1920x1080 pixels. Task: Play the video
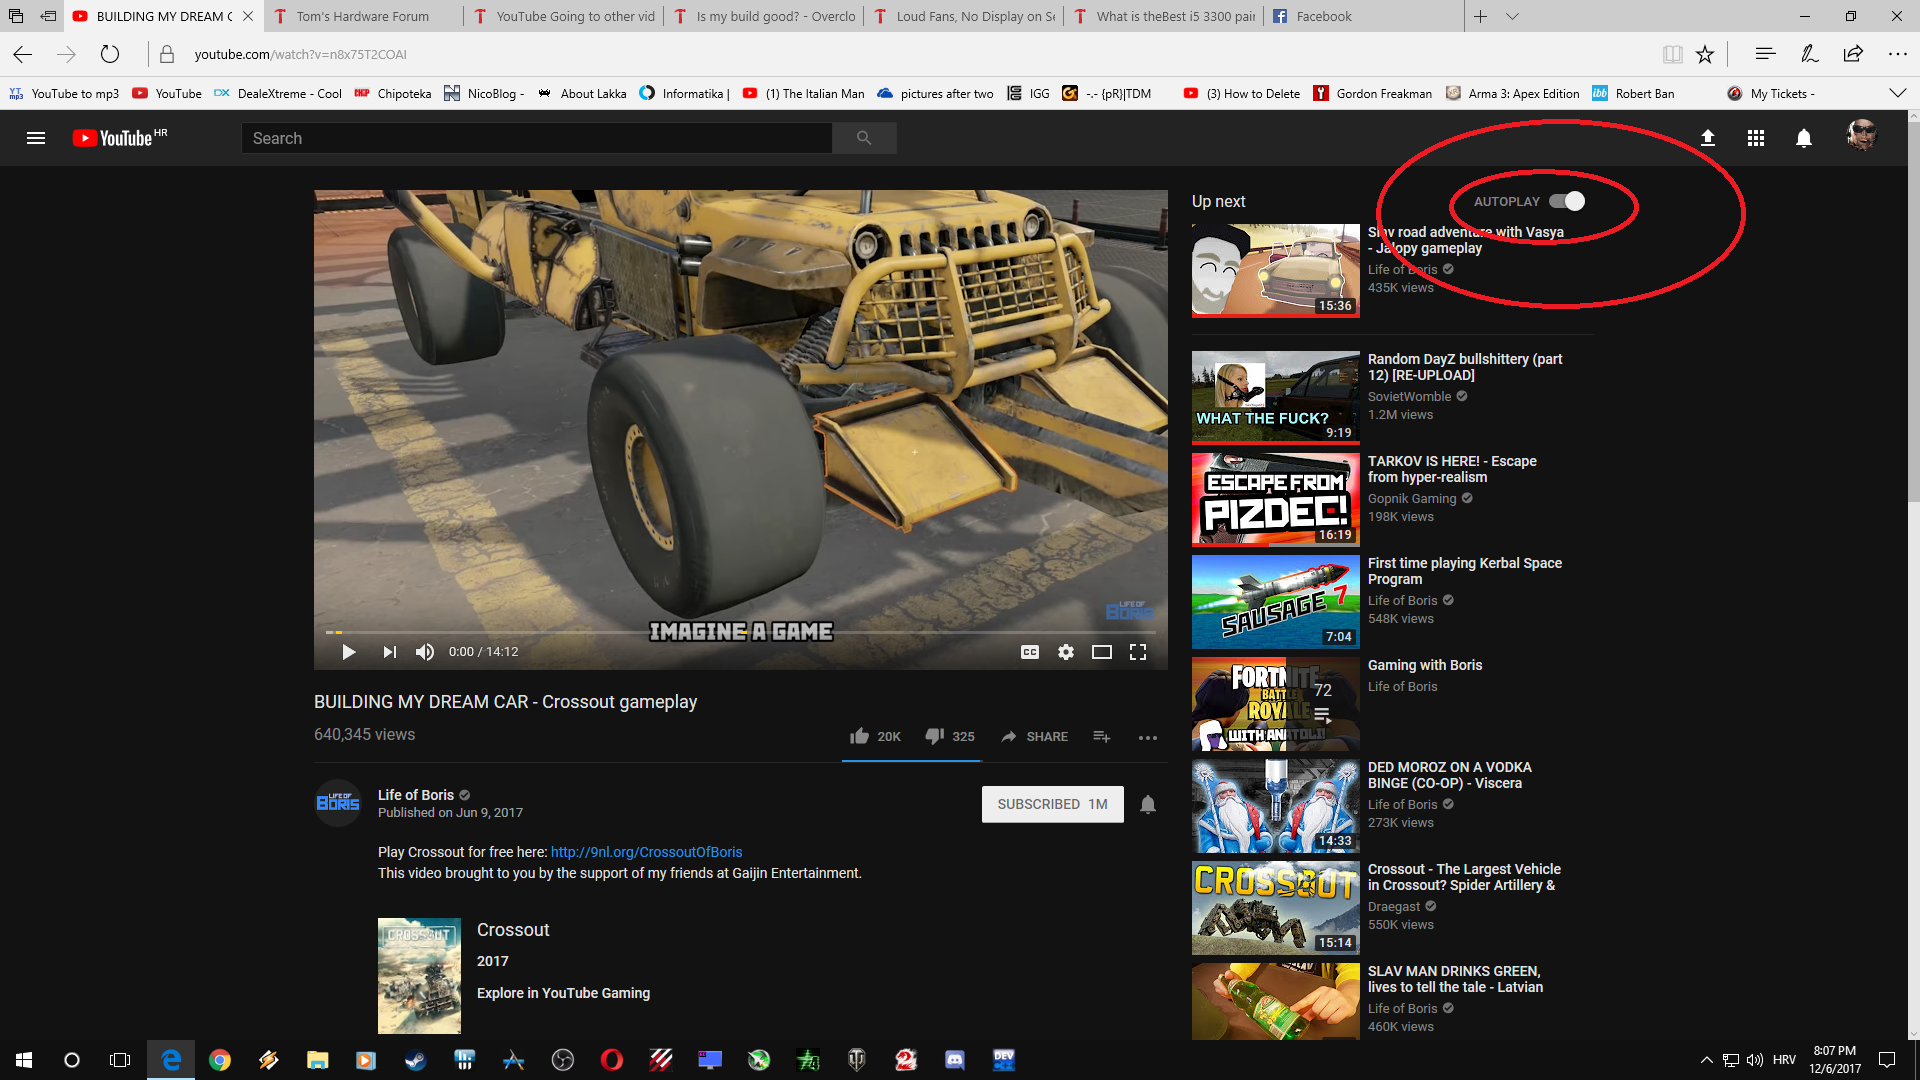click(349, 652)
